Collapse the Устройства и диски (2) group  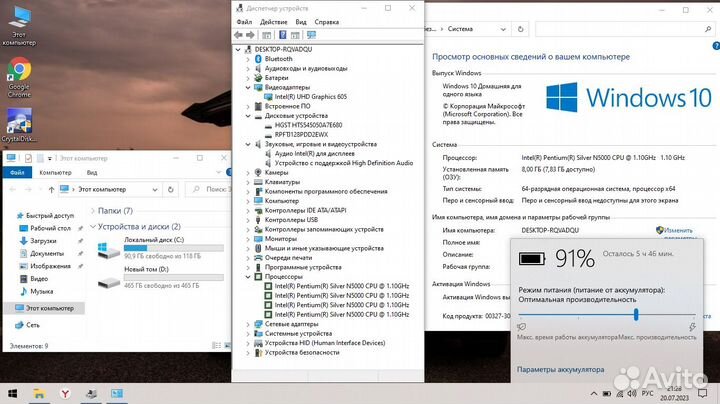coord(93,226)
